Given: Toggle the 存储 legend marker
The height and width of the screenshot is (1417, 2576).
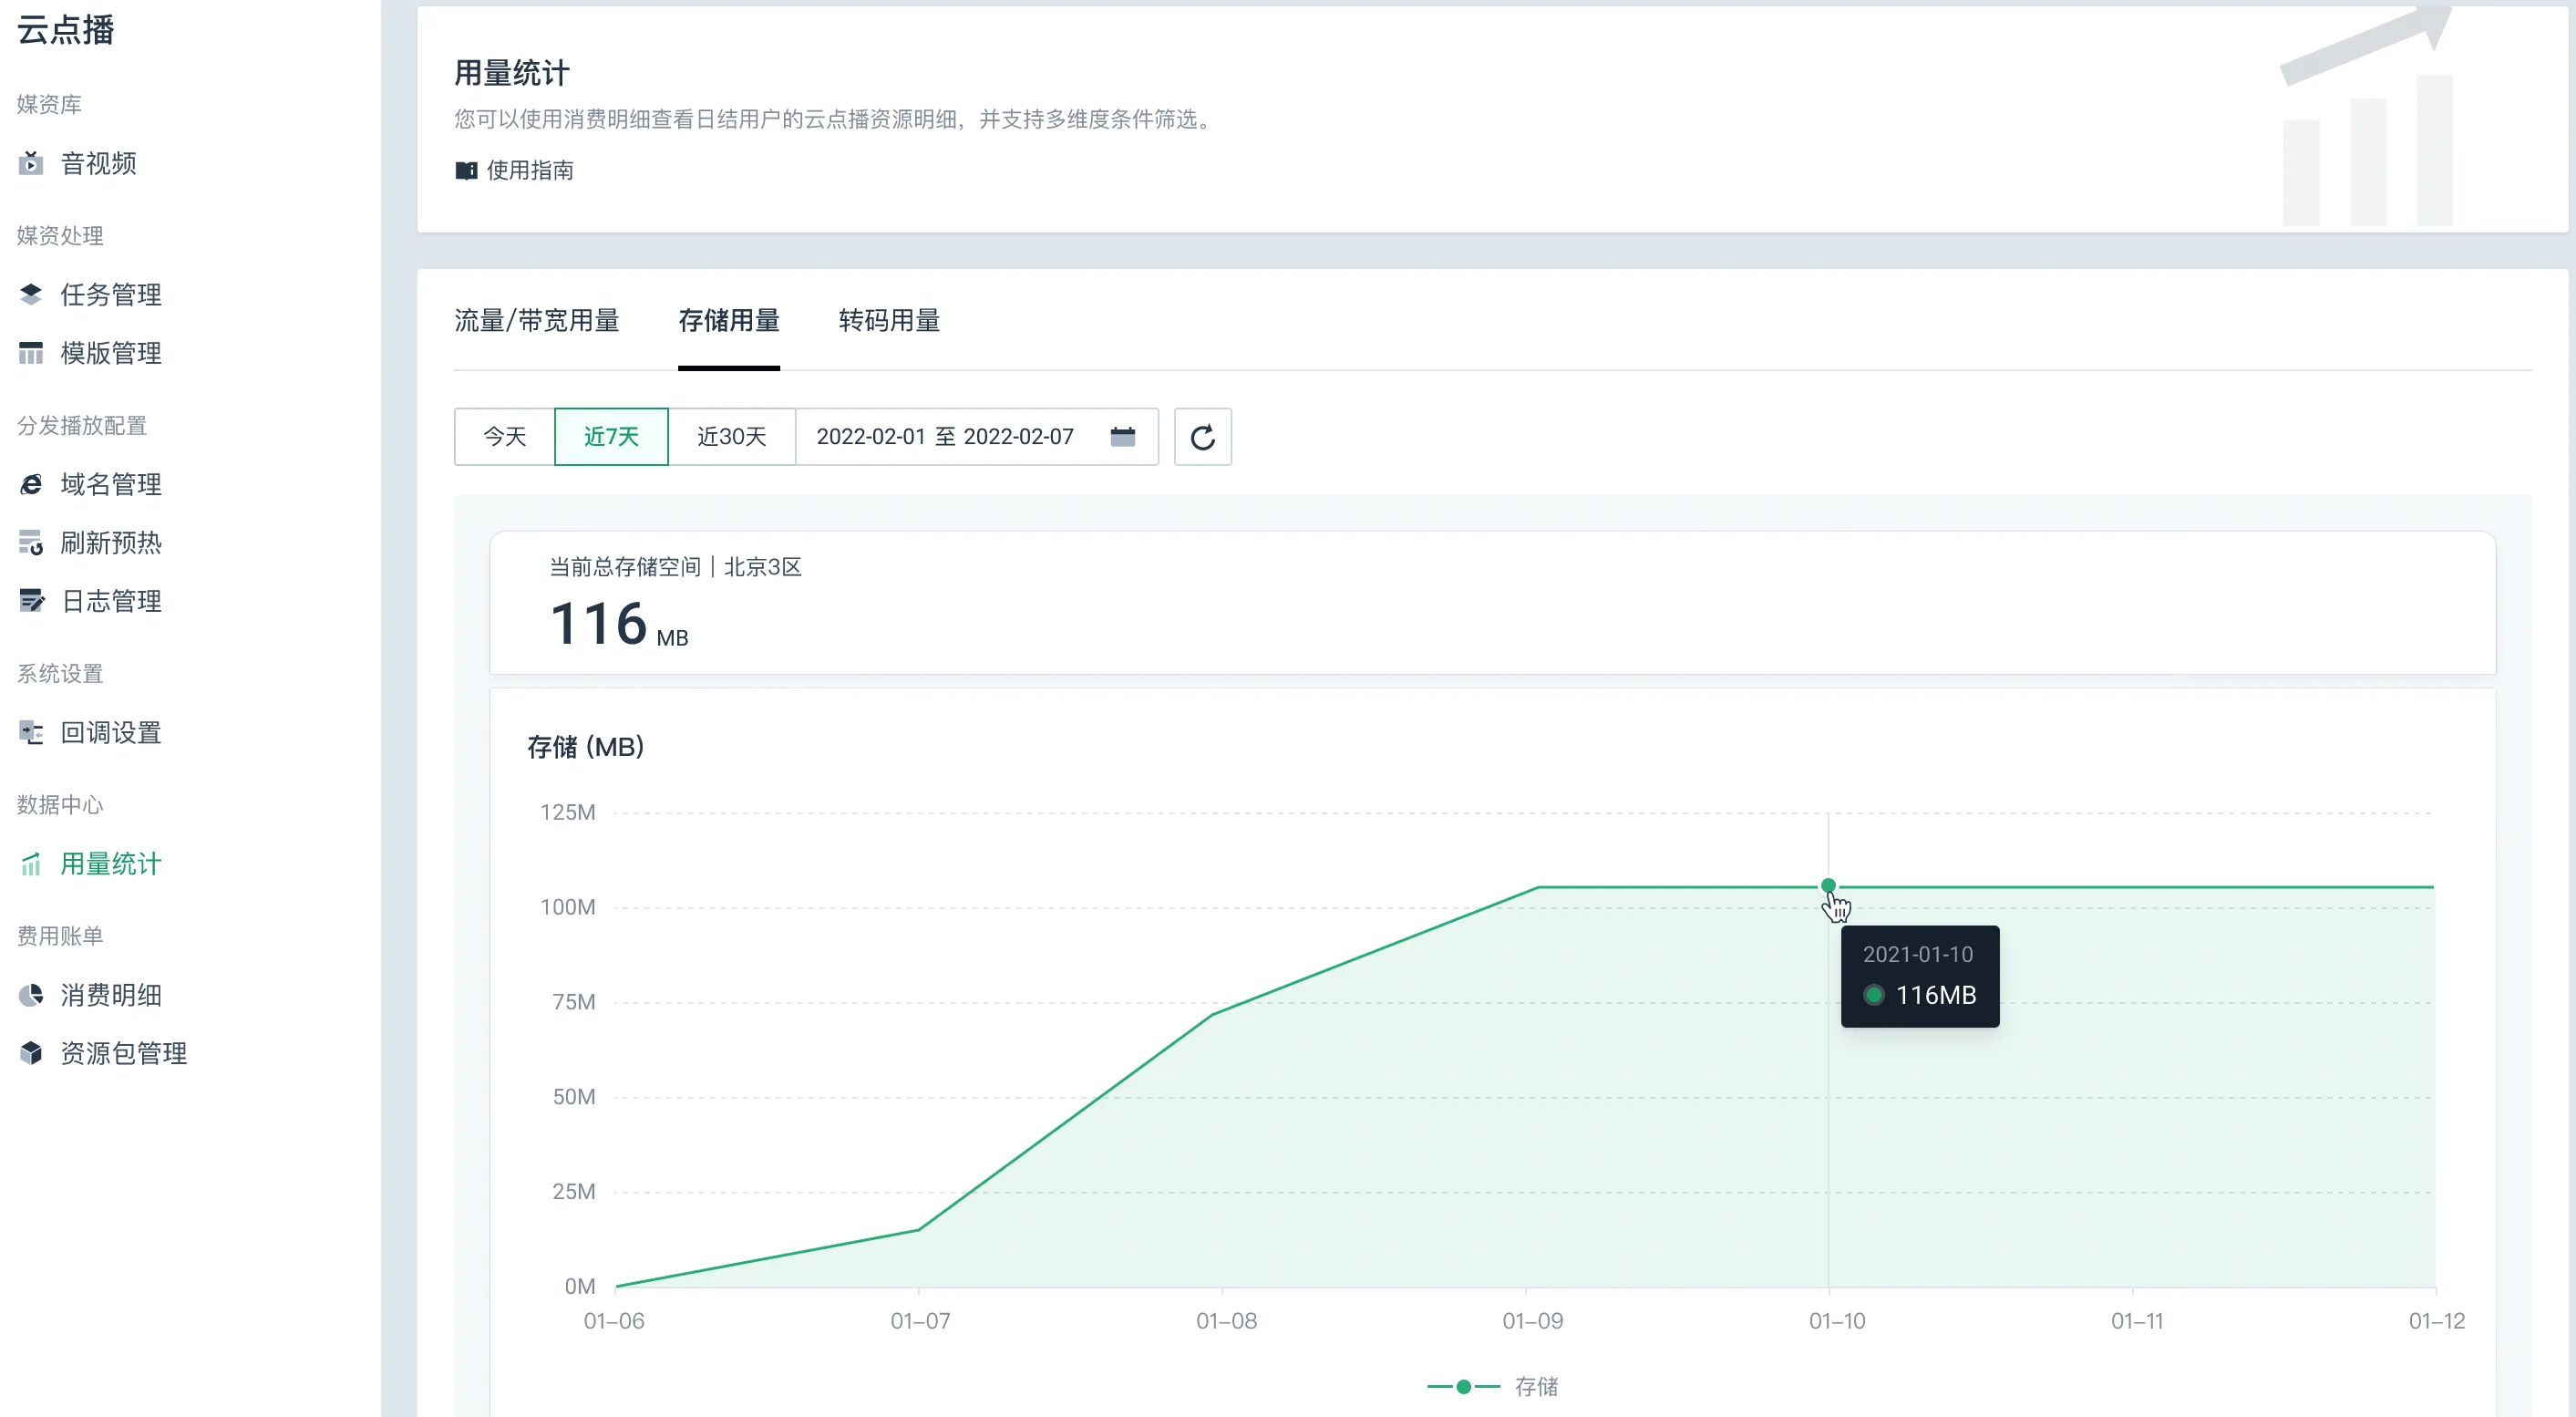Looking at the screenshot, I should 1463,1387.
